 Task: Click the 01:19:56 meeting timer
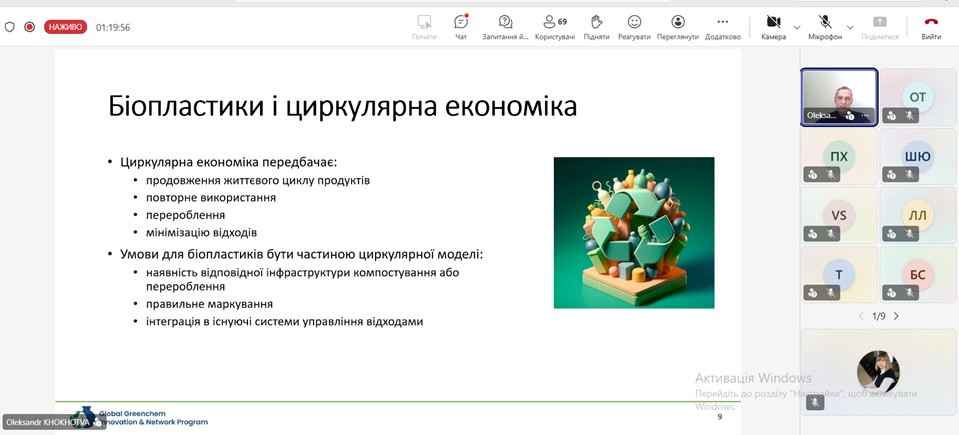click(x=113, y=28)
